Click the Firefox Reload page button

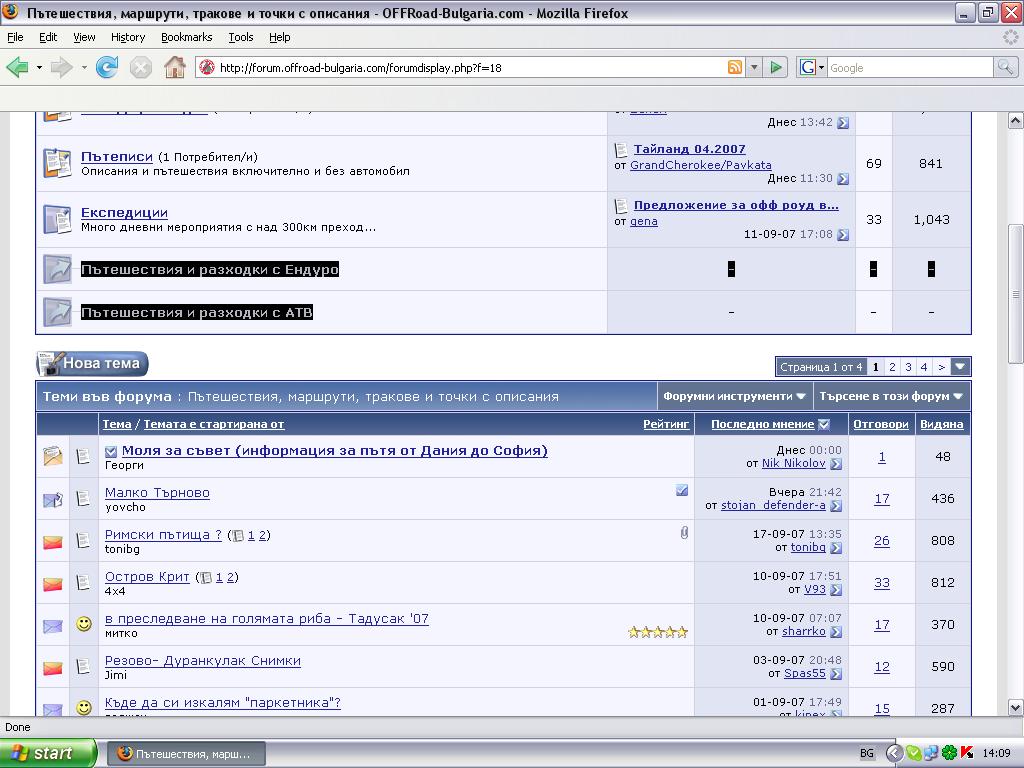(x=107, y=68)
